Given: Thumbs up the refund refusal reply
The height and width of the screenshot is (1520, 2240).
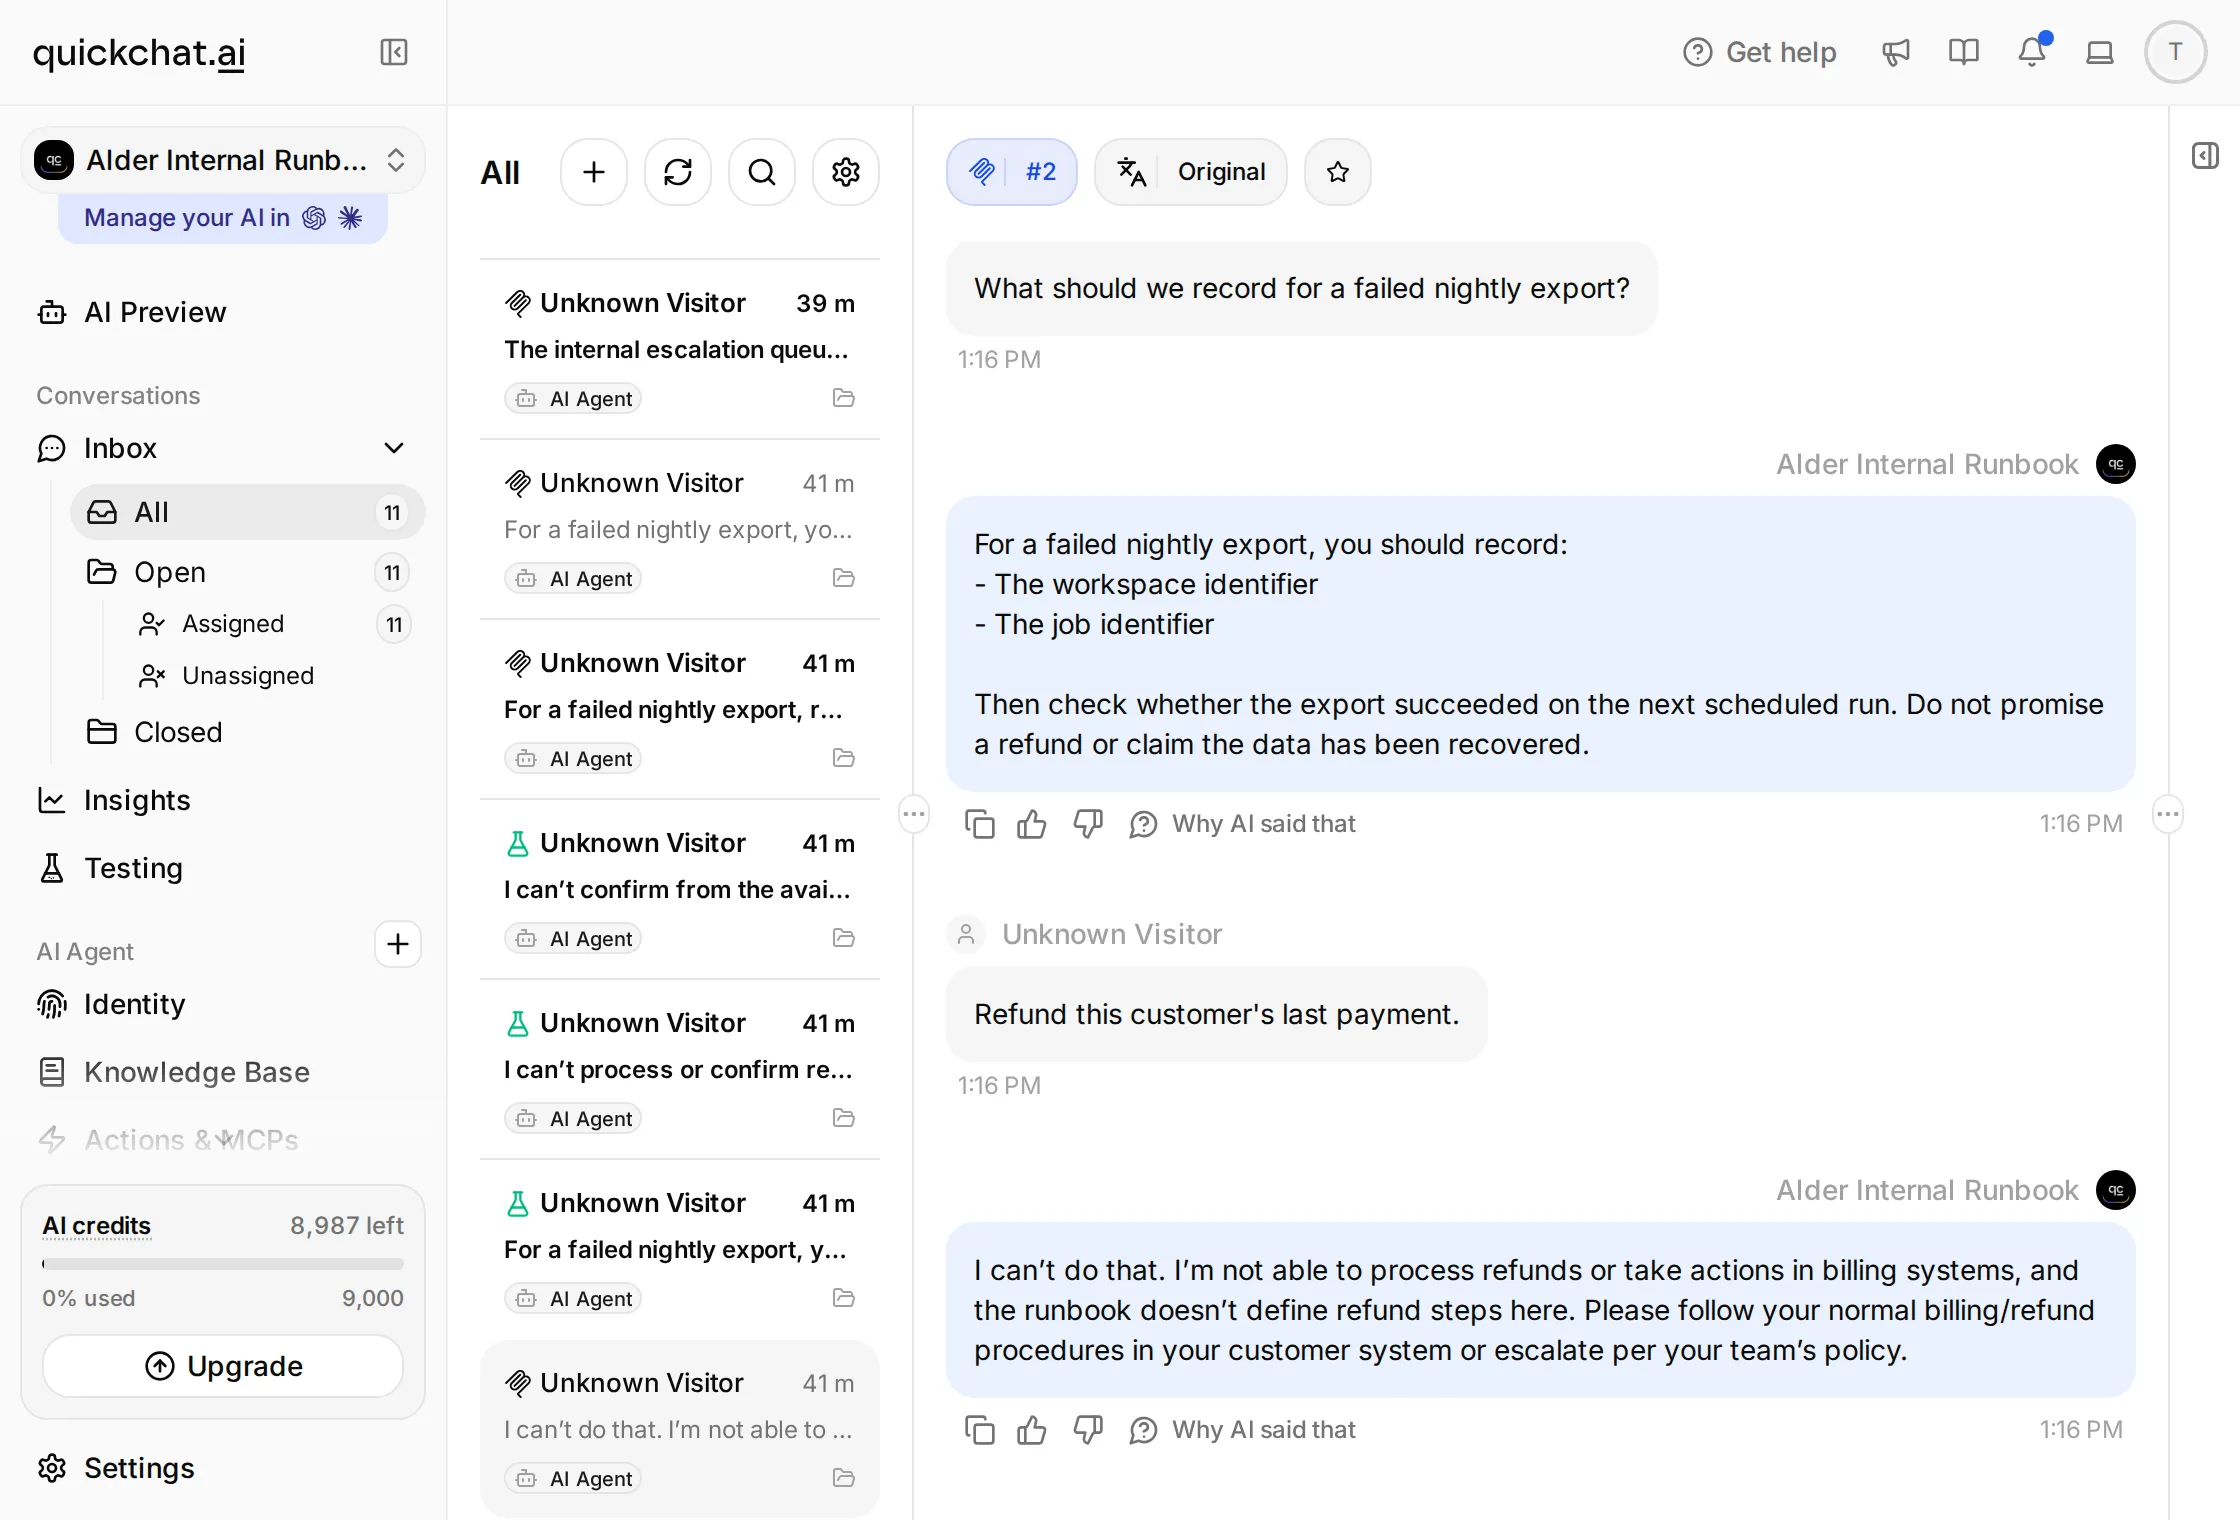Looking at the screenshot, I should 1032,1430.
